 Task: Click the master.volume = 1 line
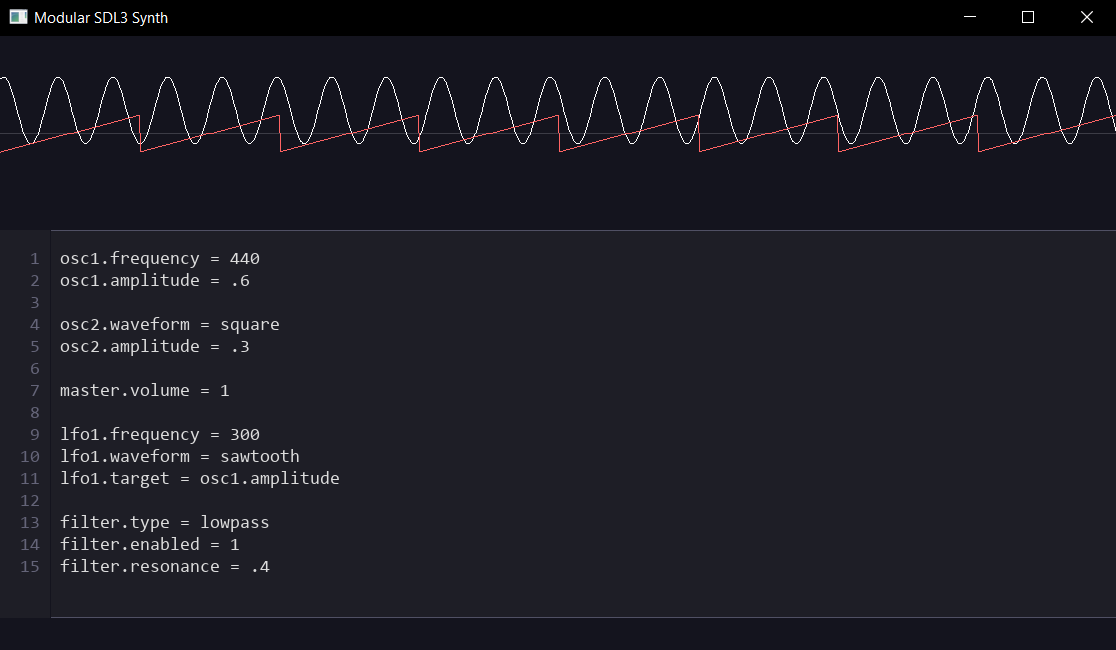coord(144,391)
